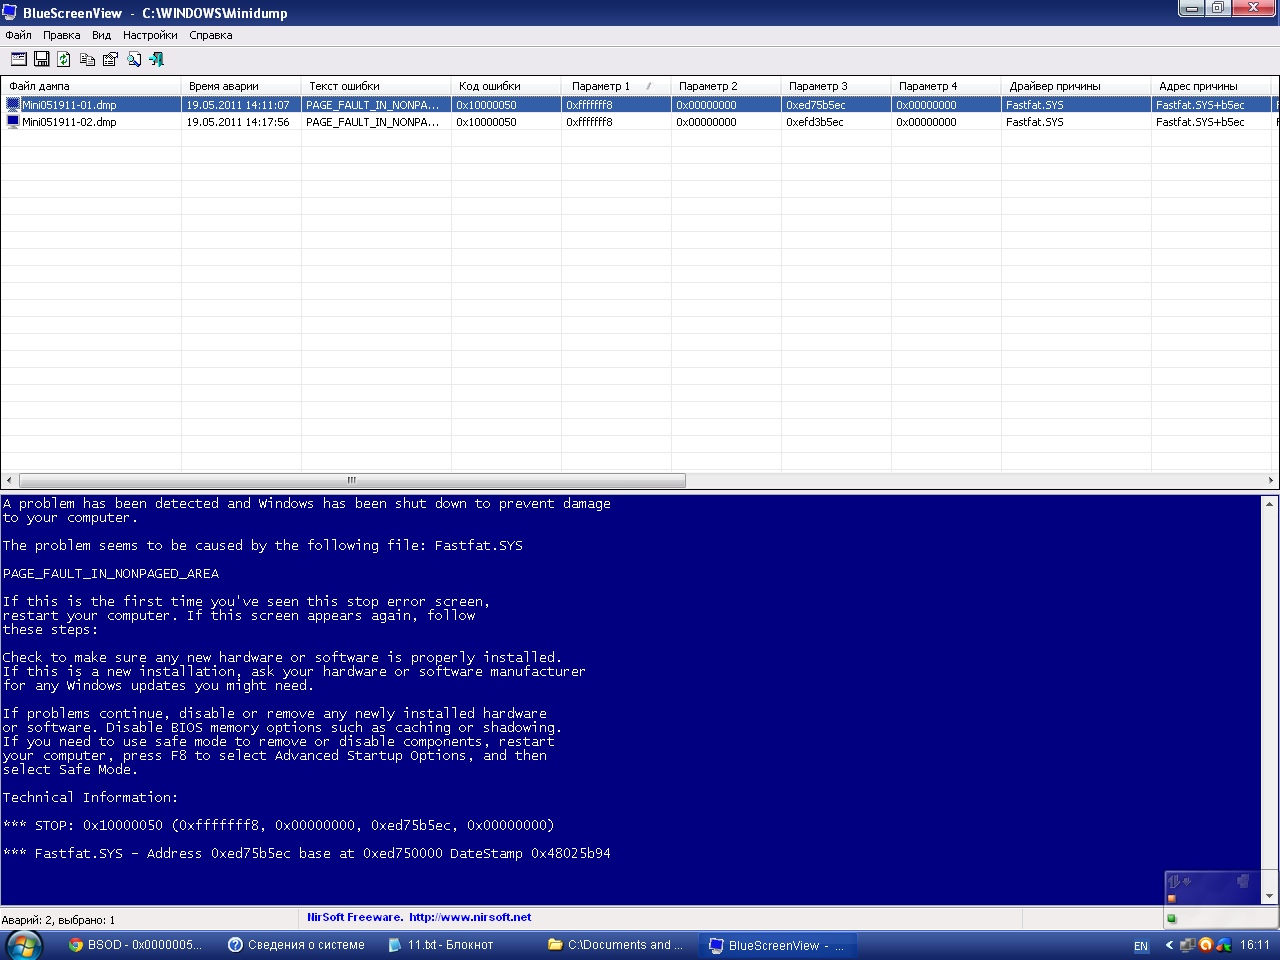Sort by the Параметр 4 column header
Viewport: 1280px width, 960px height.
(x=946, y=86)
